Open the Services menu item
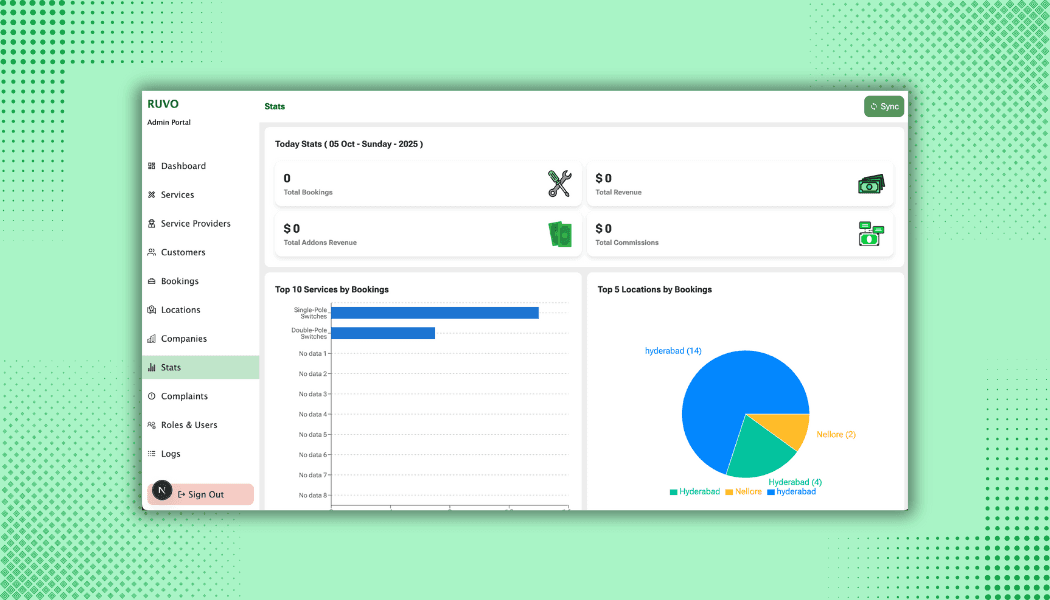Screen dimensions: 1050x600 click(x=177, y=195)
